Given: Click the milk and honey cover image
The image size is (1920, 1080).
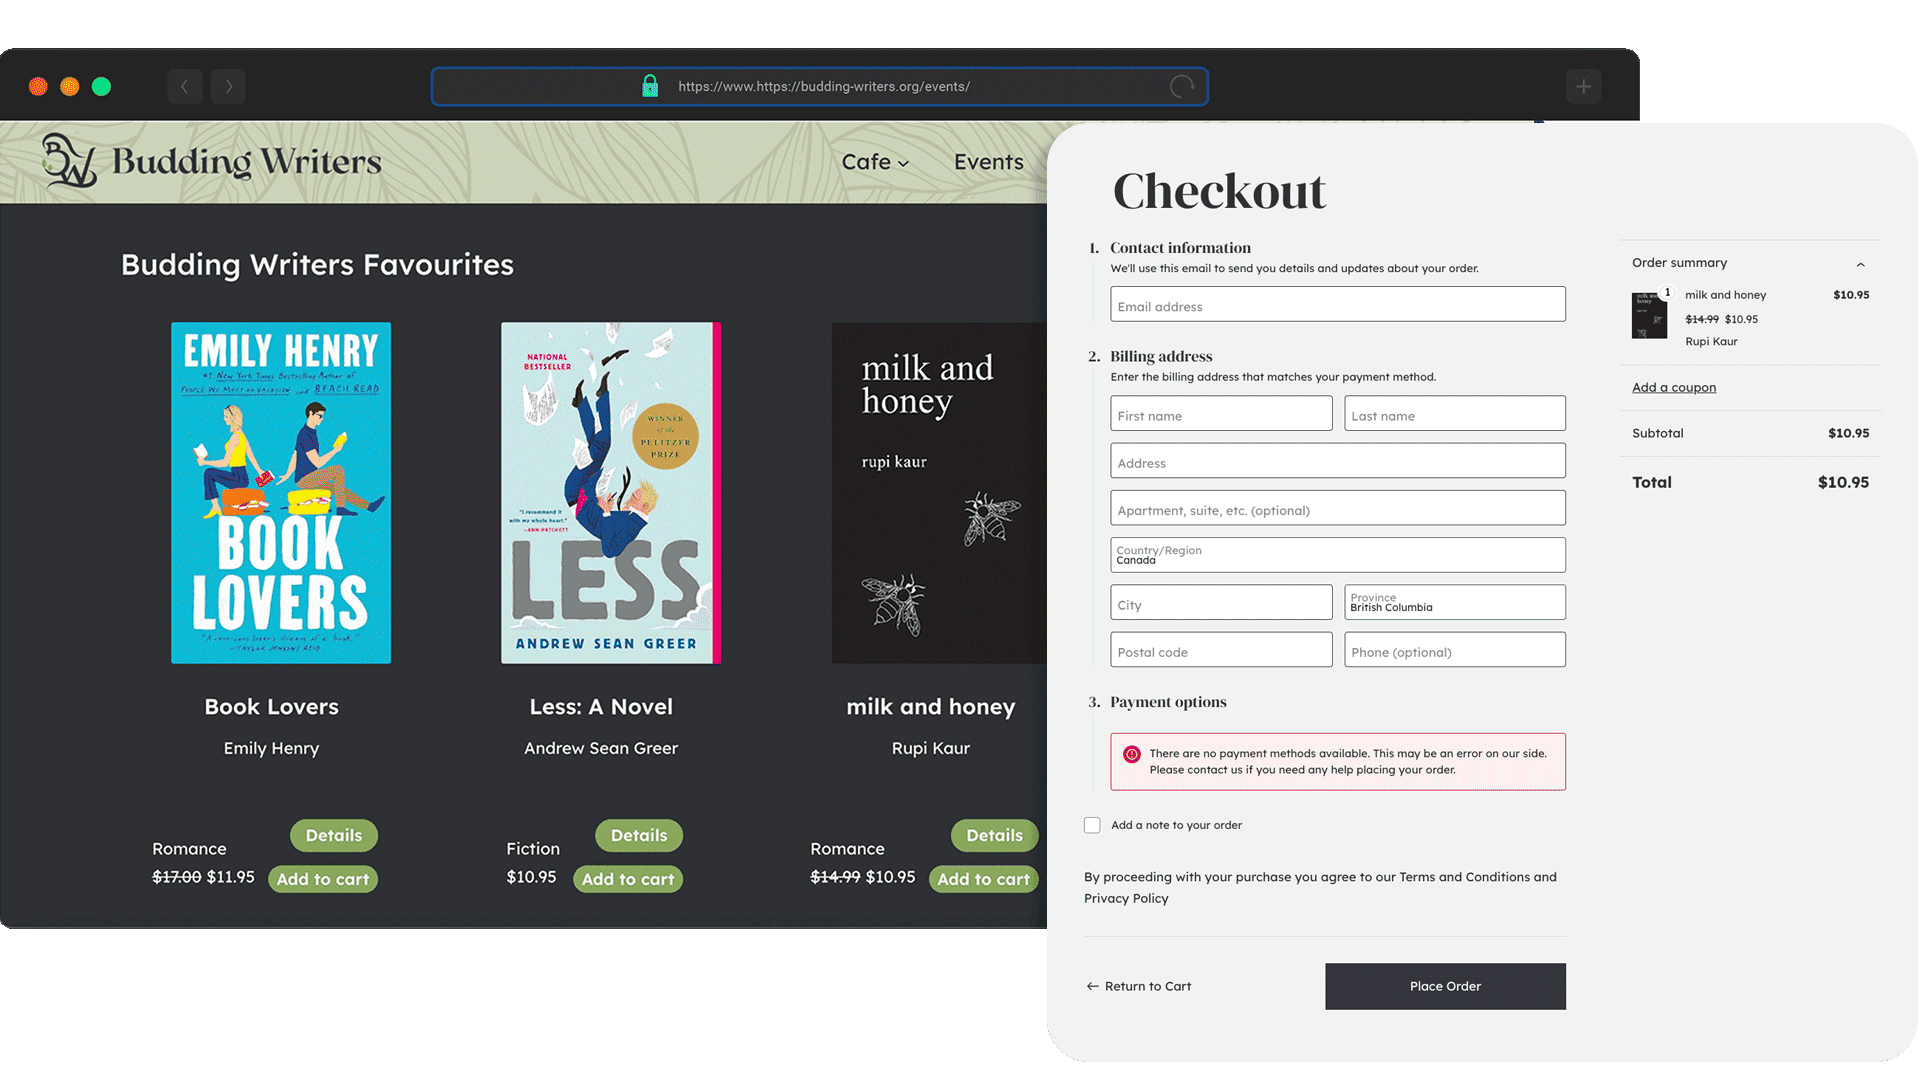Looking at the screenshot, I should pyautogui.click(x=939, y=493).
